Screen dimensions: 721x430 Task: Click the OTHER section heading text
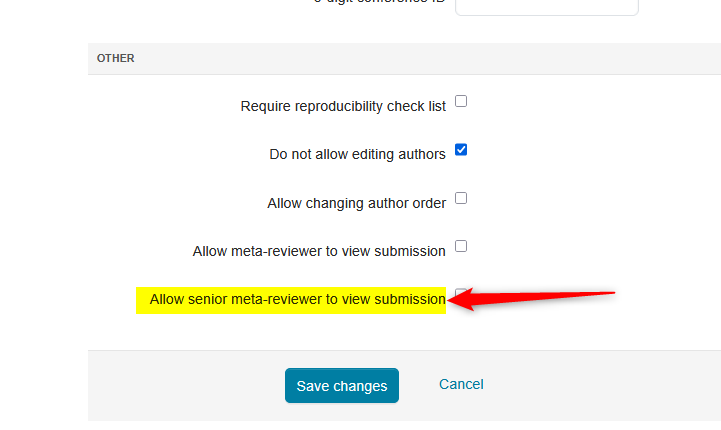pyautogui.click(x=116, y=58)
